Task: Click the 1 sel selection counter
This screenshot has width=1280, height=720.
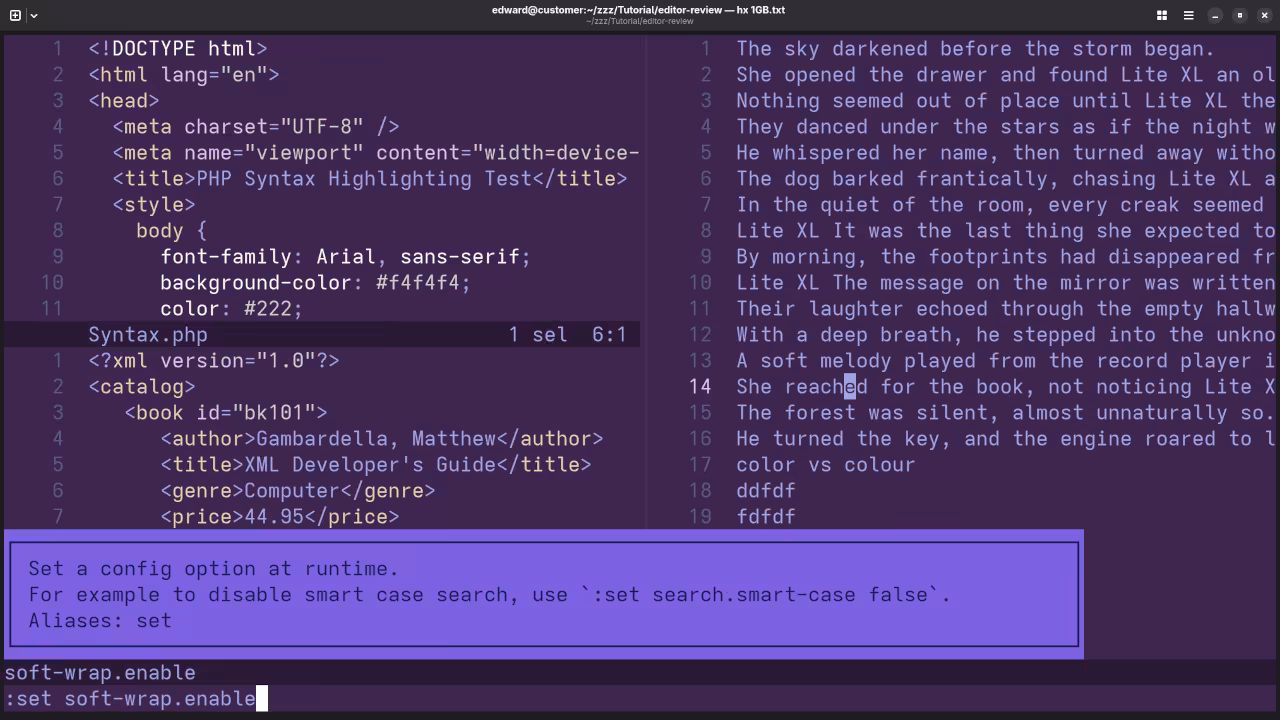Action: (537, 334)
